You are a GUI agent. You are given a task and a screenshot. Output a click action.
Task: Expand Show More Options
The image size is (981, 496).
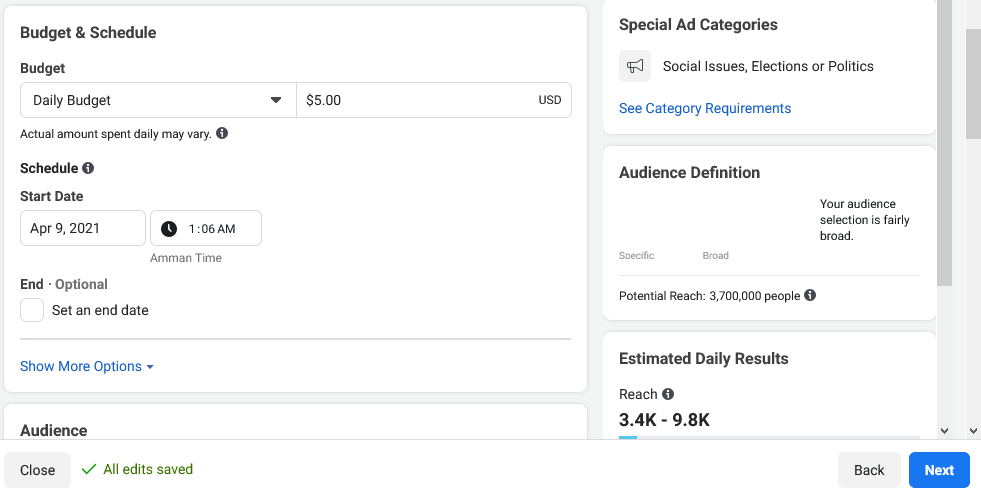(87, 367)
